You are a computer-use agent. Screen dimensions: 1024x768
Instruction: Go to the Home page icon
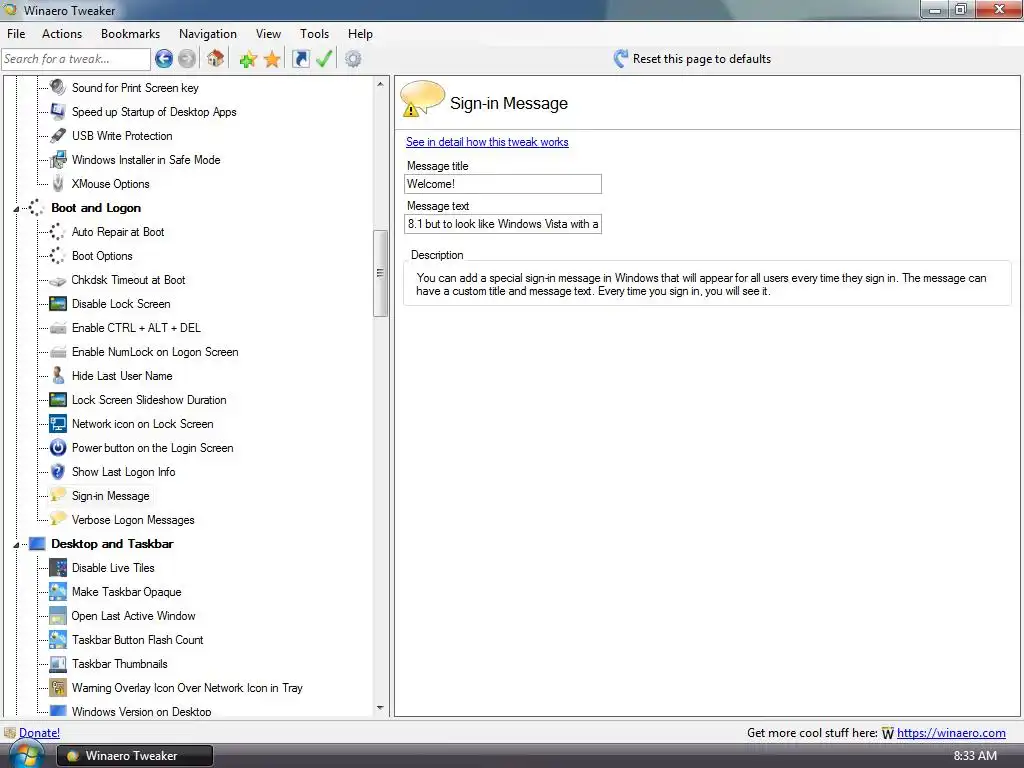[216, 59]
